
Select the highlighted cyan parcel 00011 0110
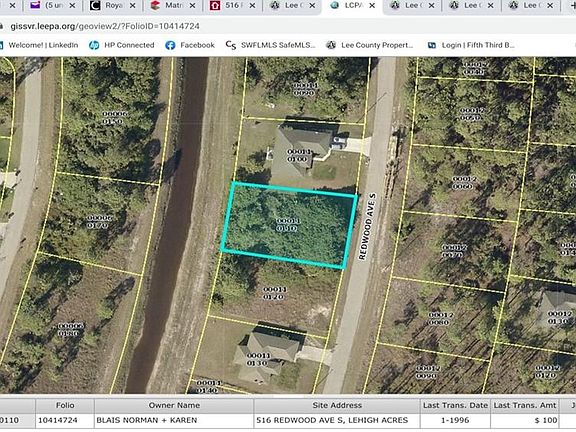pos(288,224)
